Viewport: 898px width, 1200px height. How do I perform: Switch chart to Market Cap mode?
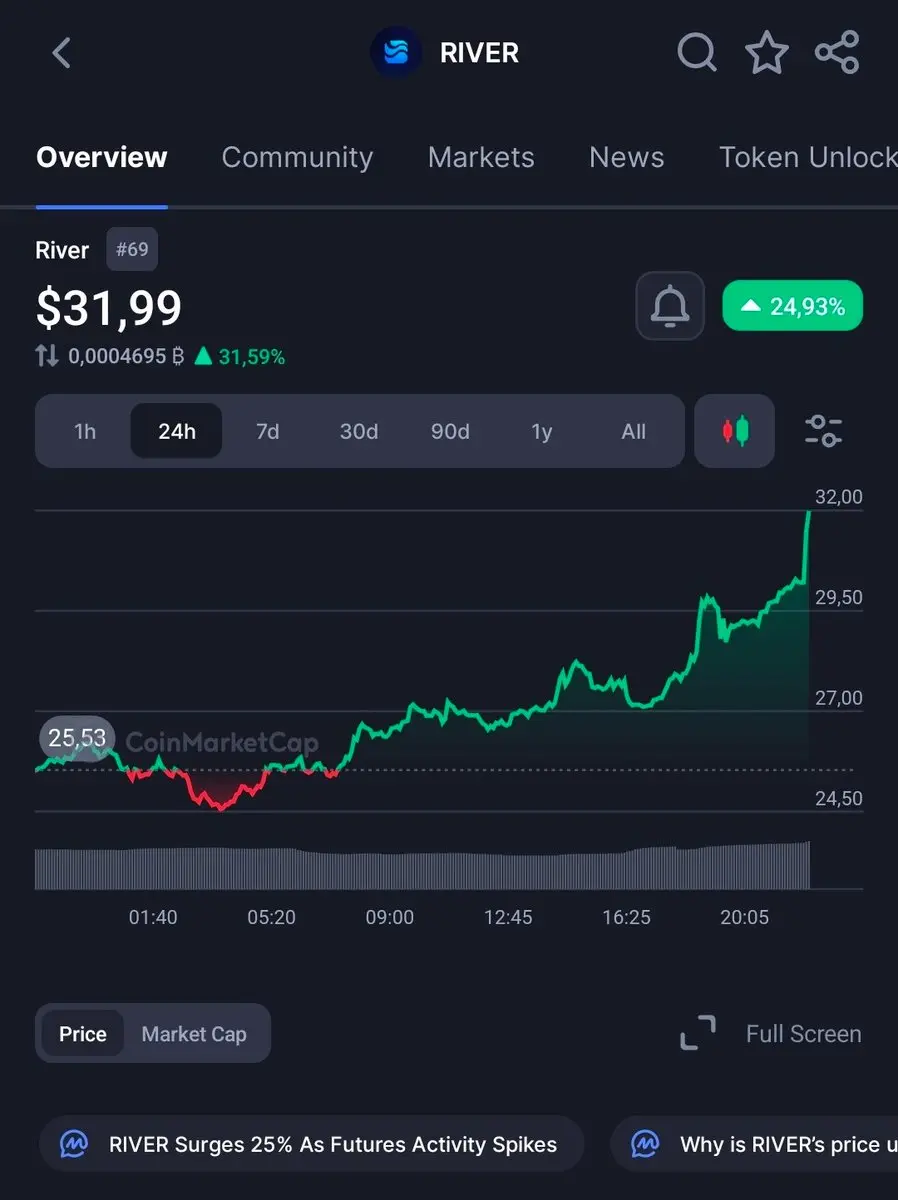pyautogui.click(x=194, y=1034)
